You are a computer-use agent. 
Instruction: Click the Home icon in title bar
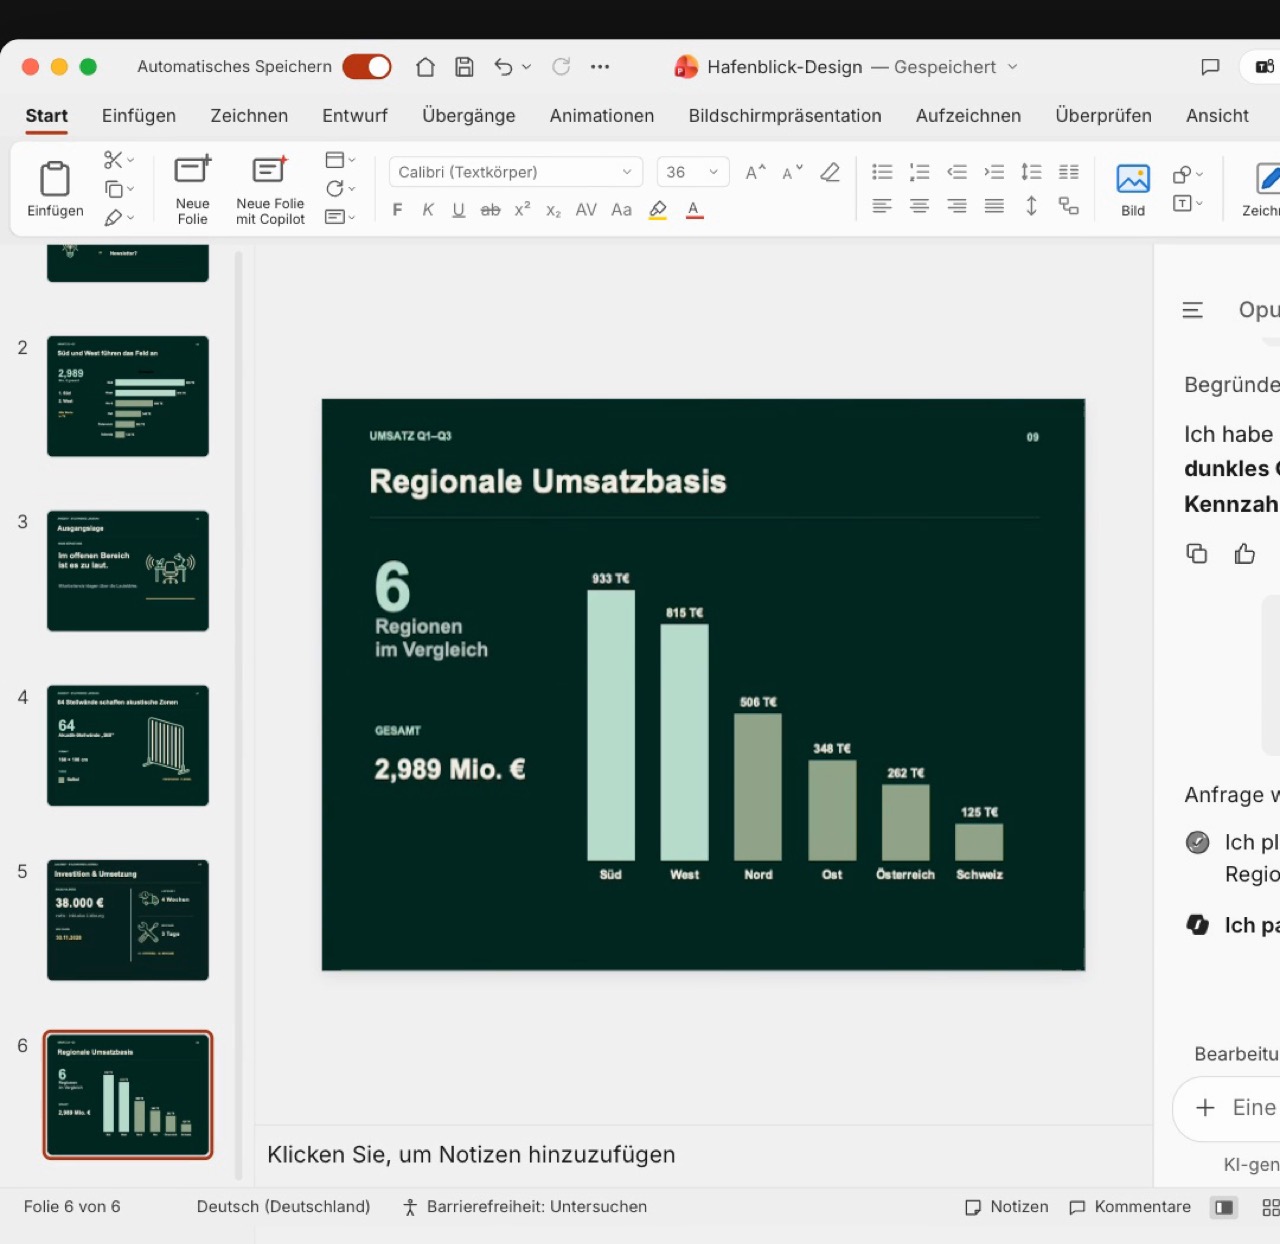click(425, 67)
